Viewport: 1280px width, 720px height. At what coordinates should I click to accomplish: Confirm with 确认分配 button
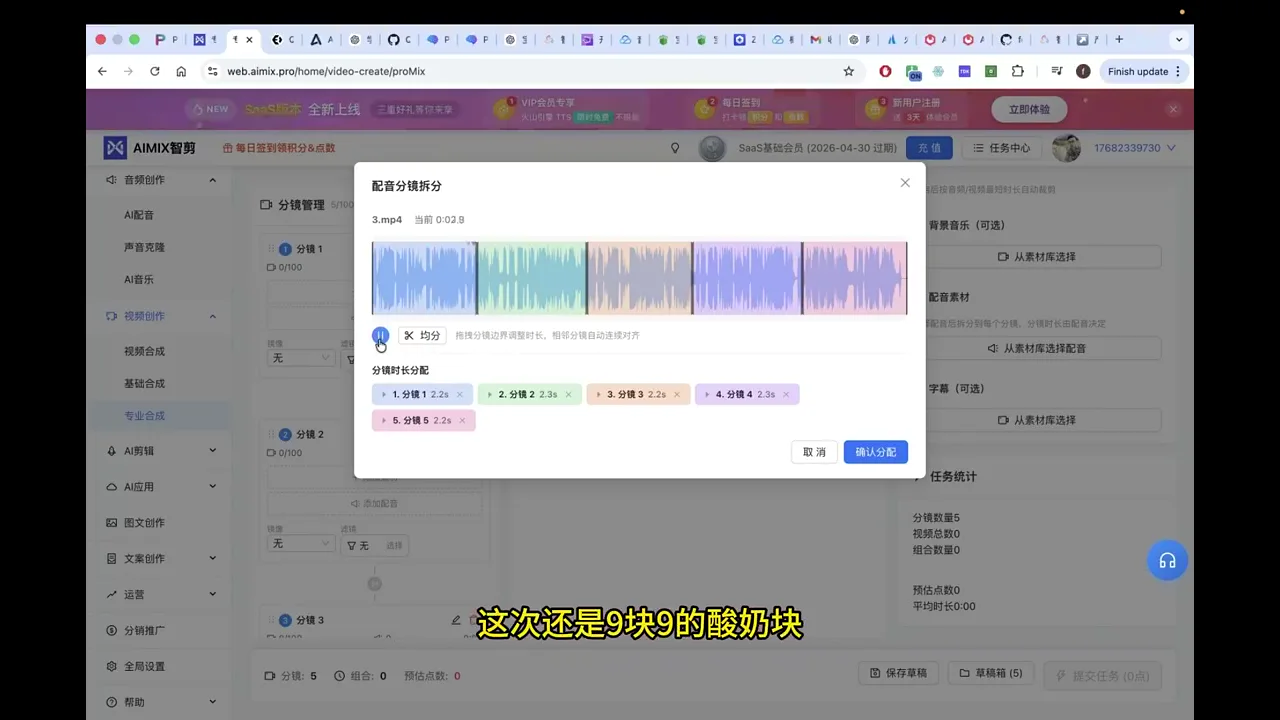point(876,452)
